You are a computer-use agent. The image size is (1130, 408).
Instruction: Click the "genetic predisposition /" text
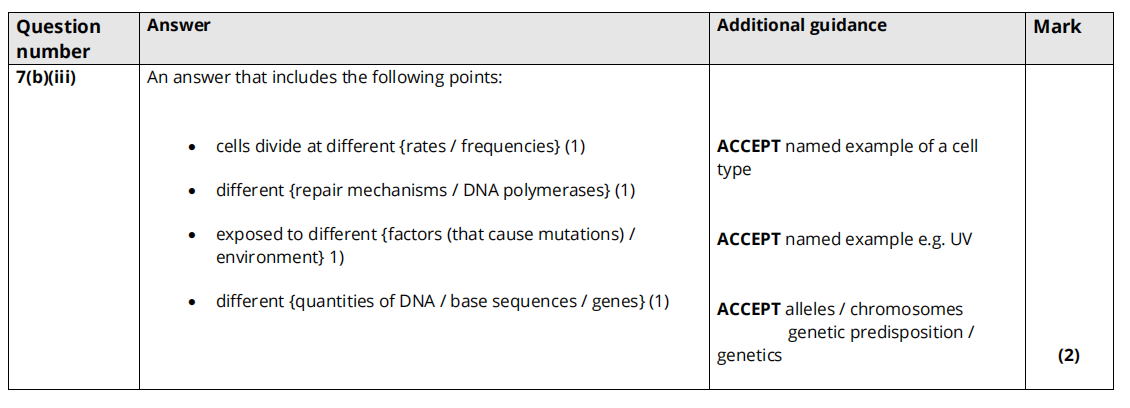(x=880, y=332)
